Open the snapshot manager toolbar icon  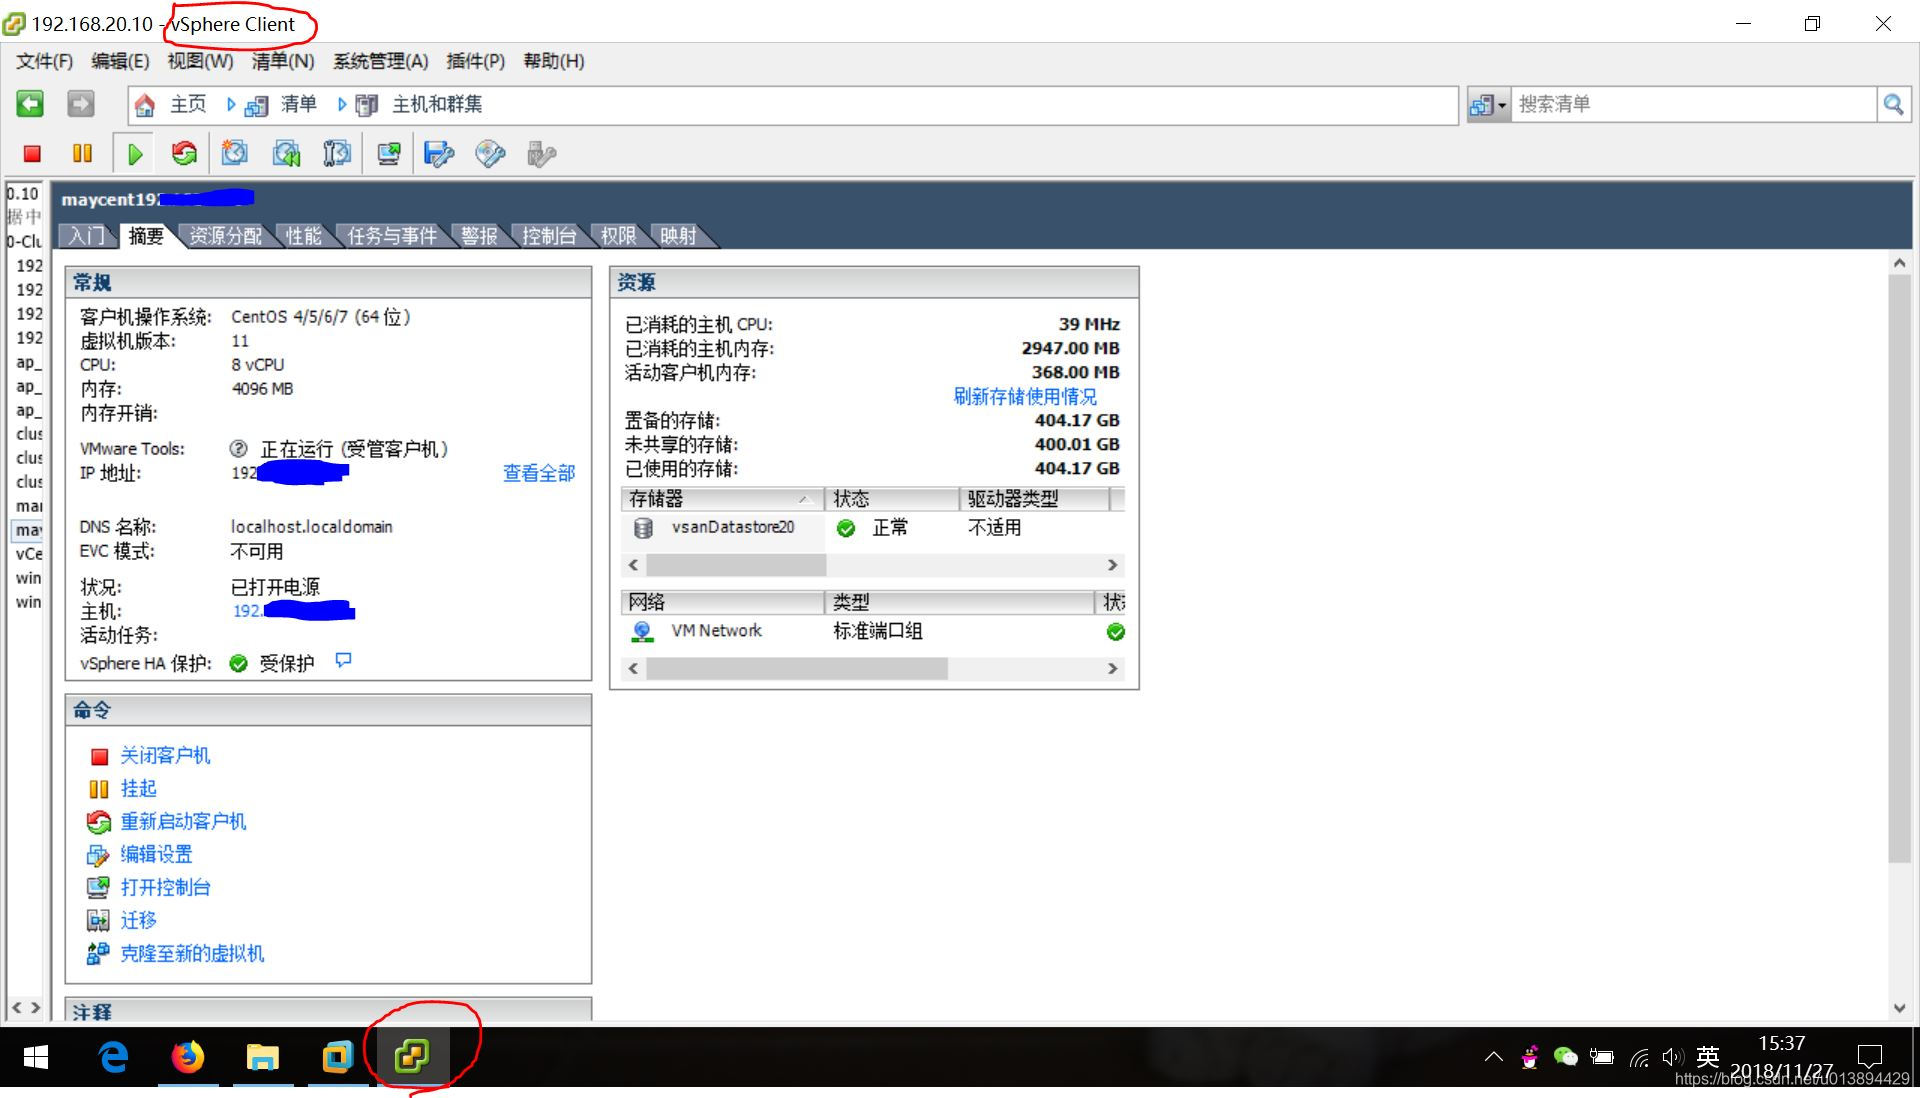click(337, 153)
